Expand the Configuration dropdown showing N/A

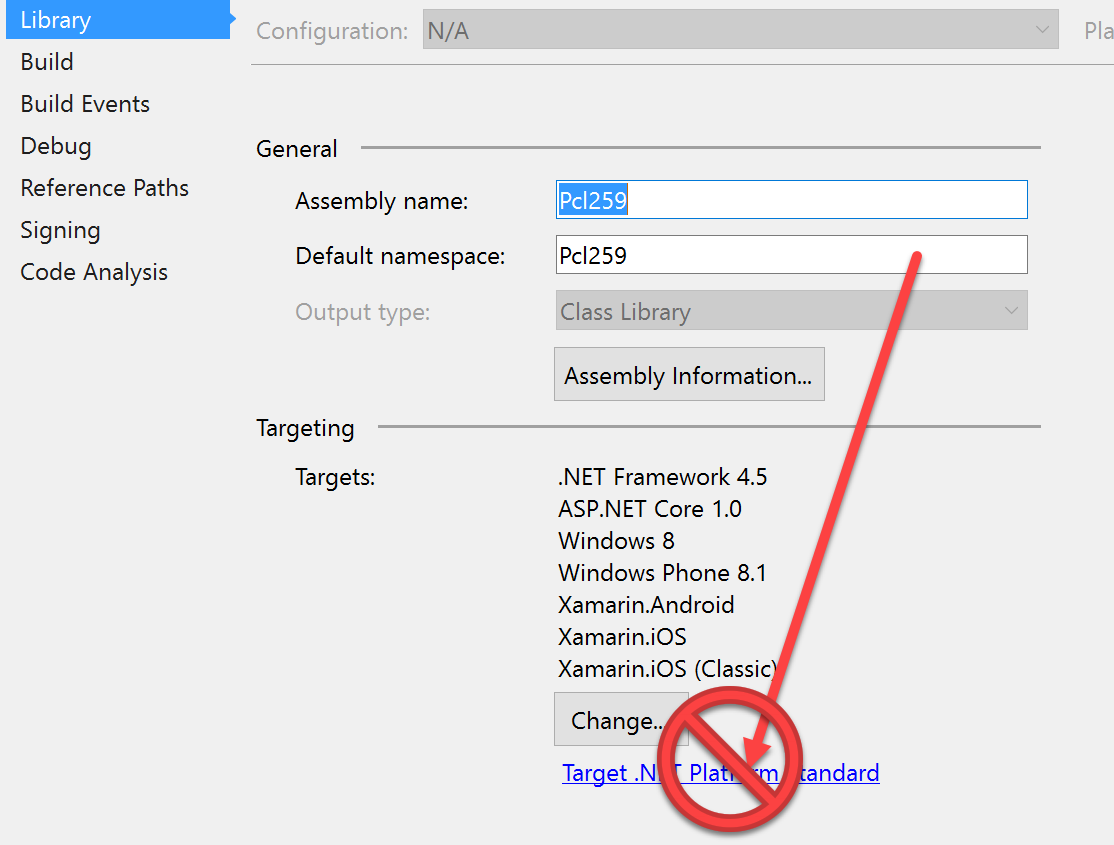tap(740, 30)
